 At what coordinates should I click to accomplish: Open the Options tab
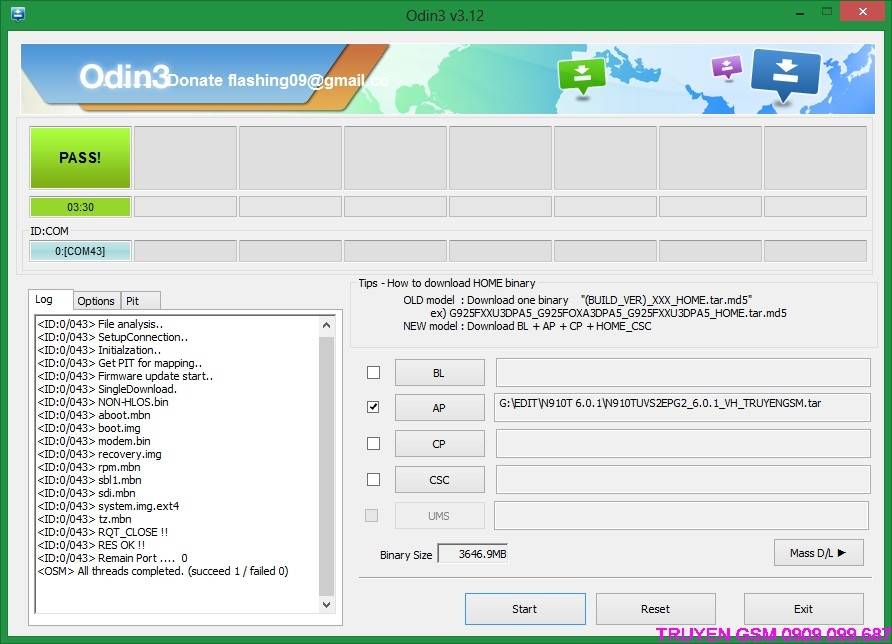click(x=96, y=301)
